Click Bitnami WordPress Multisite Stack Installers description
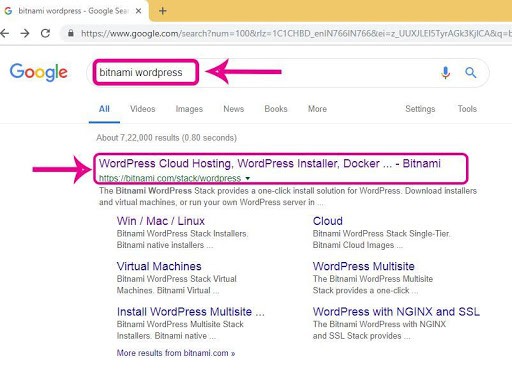Image resolution: width=512 pixels, height=370 pixels. [x=180, y=330]
